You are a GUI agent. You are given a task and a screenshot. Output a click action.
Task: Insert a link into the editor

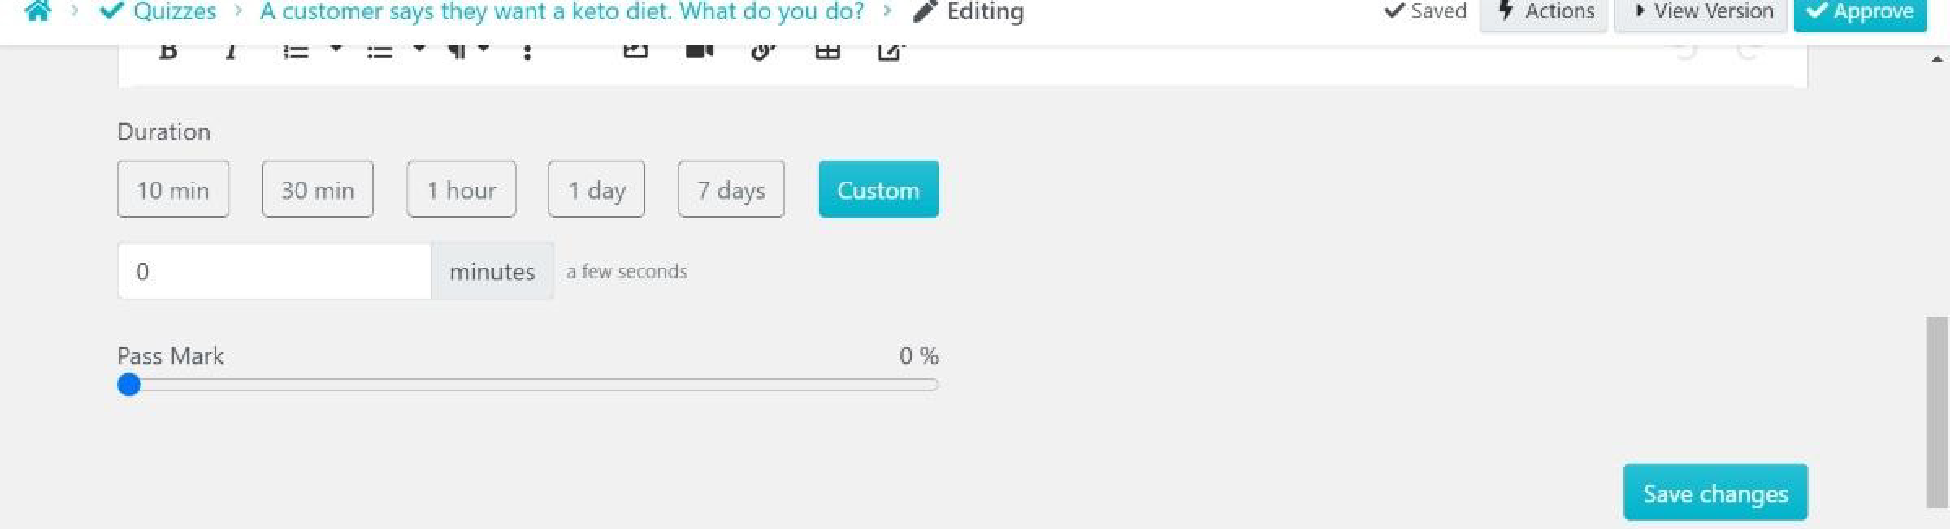tap(763, 52)
